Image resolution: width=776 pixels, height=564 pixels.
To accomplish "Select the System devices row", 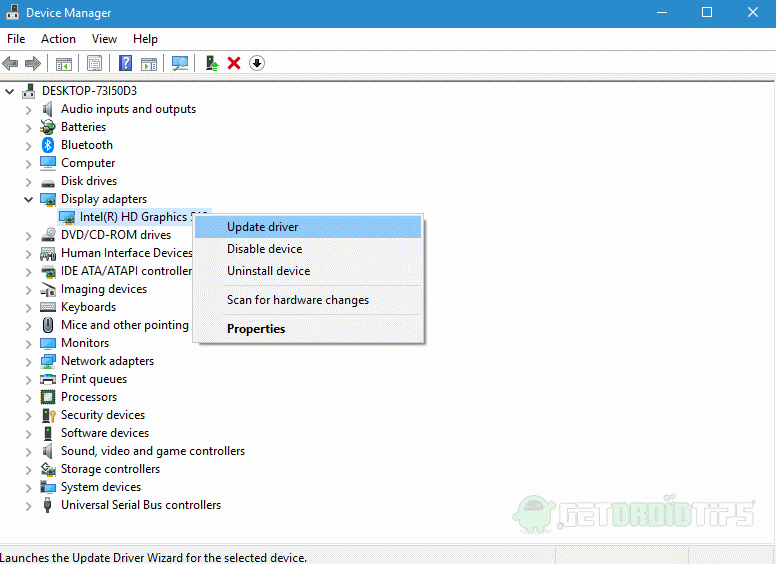I will click(x=101, y=487).
